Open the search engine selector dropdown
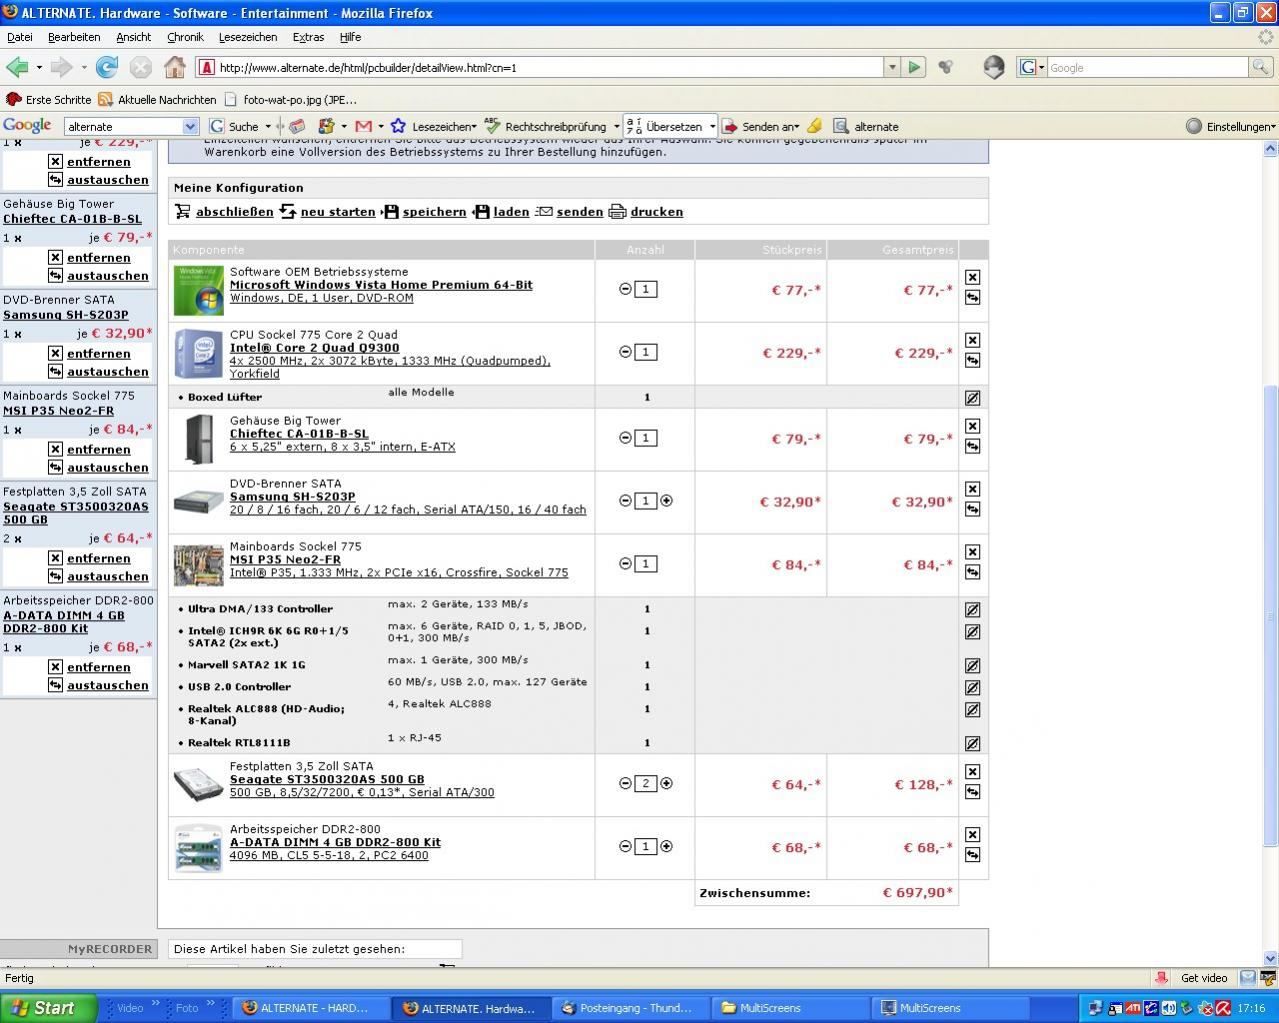The image size is (1279, 1023). point(1031,67)
